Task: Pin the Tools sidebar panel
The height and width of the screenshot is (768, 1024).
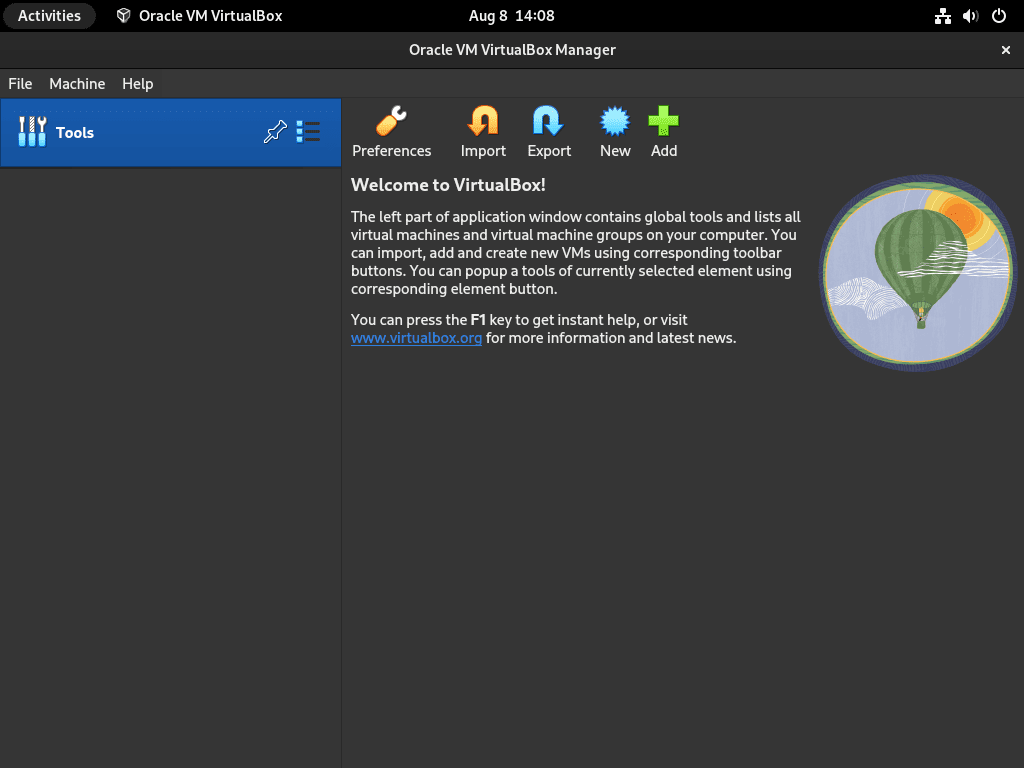Action: pos(275,131)
